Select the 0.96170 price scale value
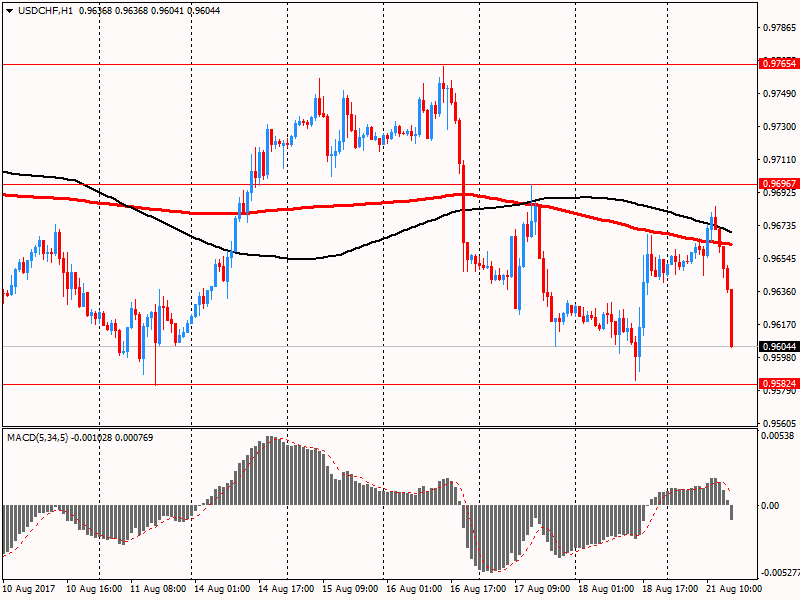The image size is (800, 600). click(779, 324)
